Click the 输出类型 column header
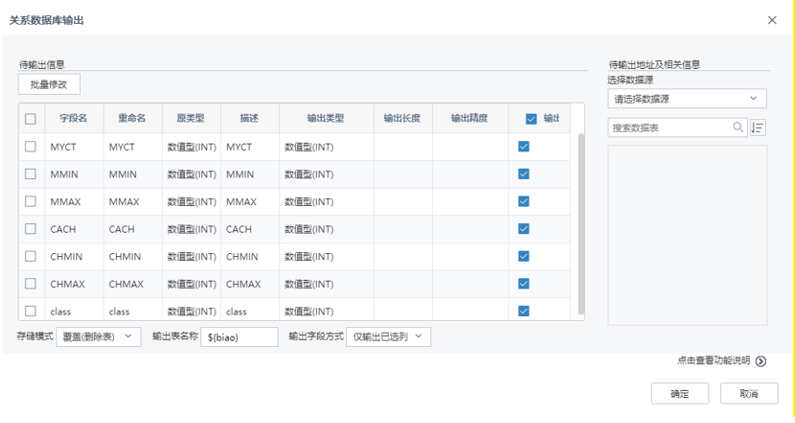 coord(326,118)
